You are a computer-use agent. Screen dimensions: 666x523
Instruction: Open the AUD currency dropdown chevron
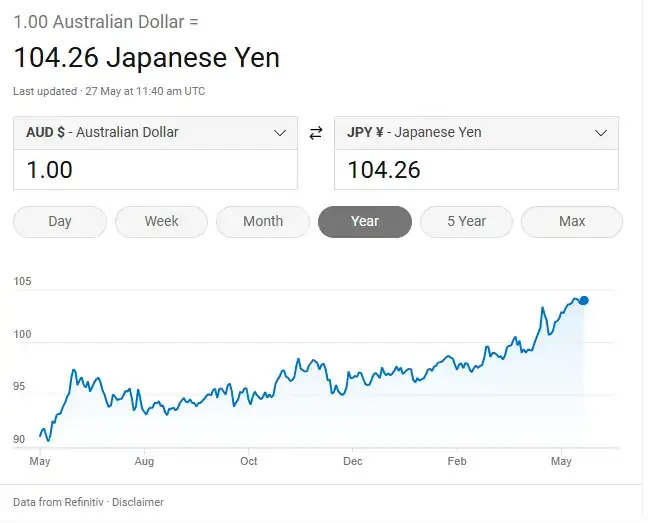click(x=279, y=133)
